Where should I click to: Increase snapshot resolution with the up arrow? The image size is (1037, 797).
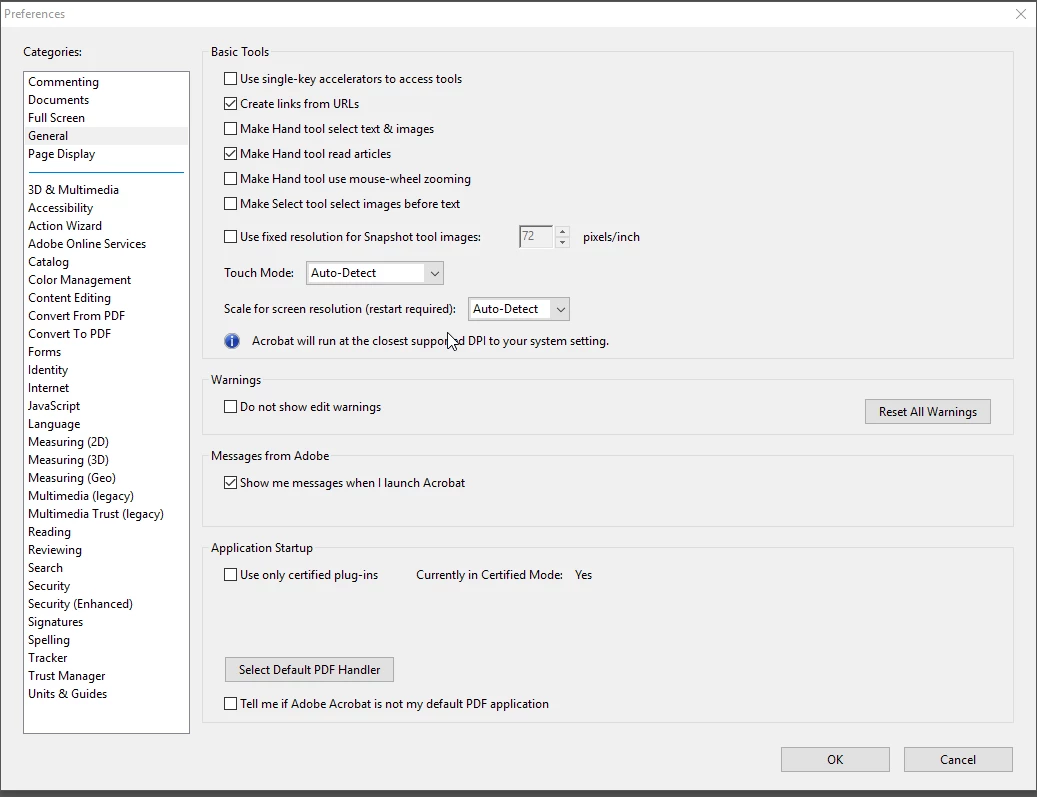point(562,231)
